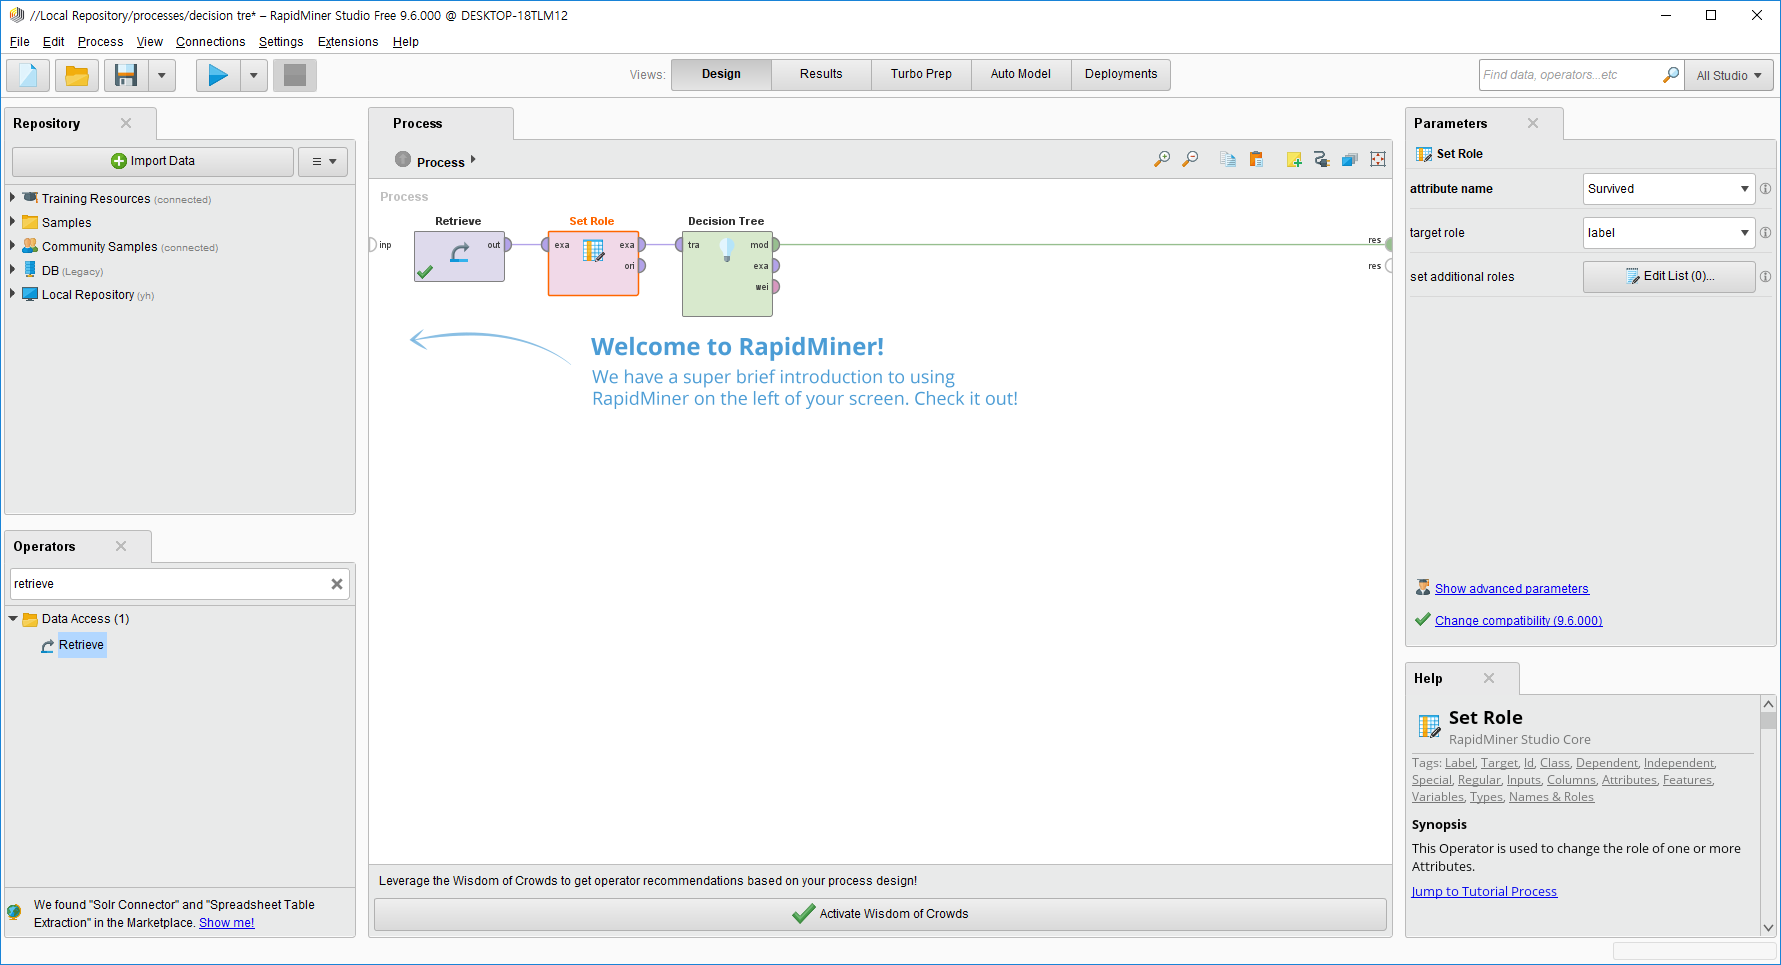Image resolution: width=1781 pixels, height=965 pixels.
Task: Close the Help panel tab
Action: (x=1489, y=678)
